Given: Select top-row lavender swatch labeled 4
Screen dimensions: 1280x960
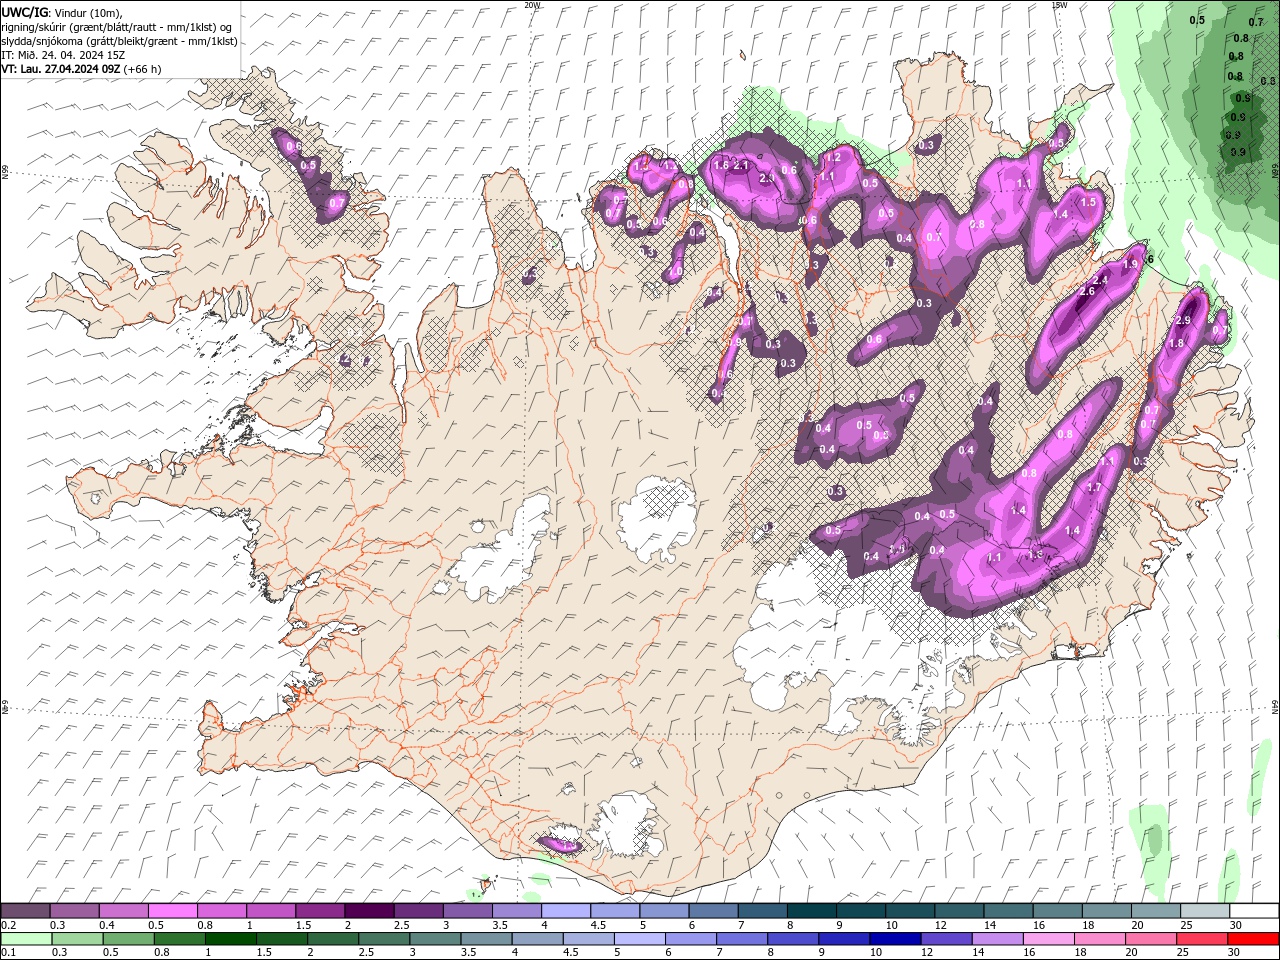Looking at the screenshot, I should [565, 911].
